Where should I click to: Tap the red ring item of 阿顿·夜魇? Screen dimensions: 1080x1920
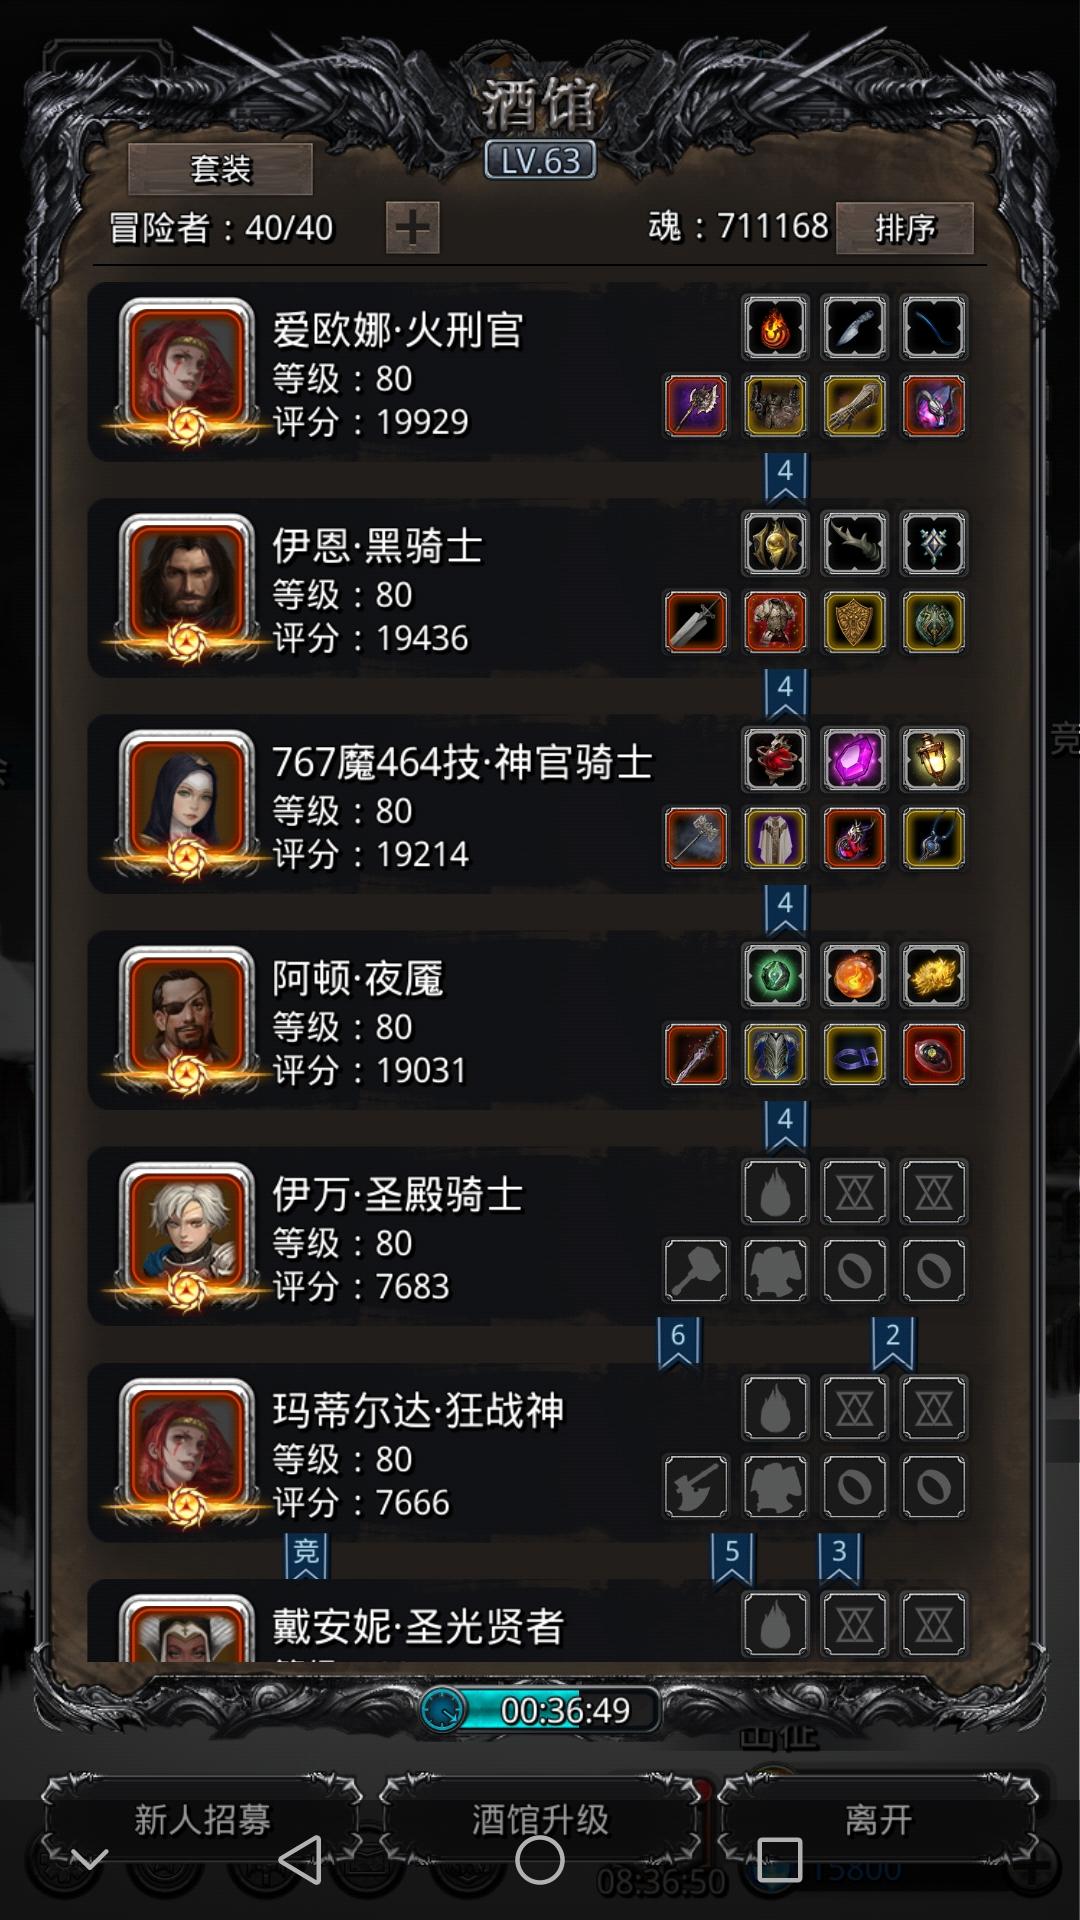coord(933,1054)
